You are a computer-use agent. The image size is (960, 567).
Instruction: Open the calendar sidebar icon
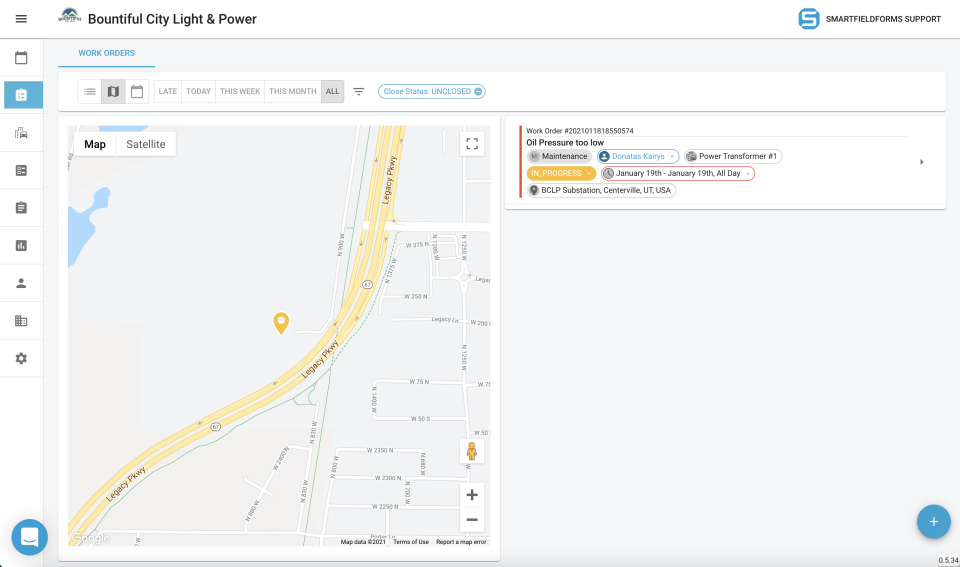click(21, 58)
